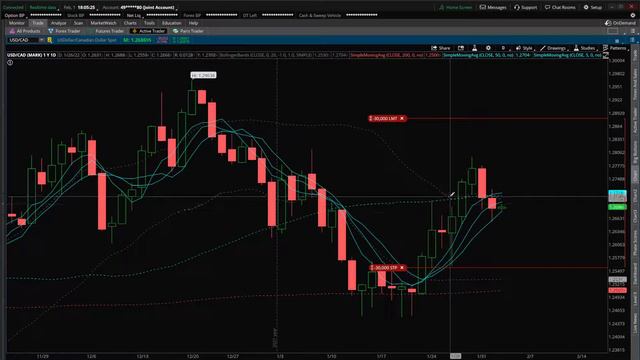The image size is (640, 360).
Task: Cancel the -30,000 LMT order
Action: pyautogui.click(x=402, y=118)
